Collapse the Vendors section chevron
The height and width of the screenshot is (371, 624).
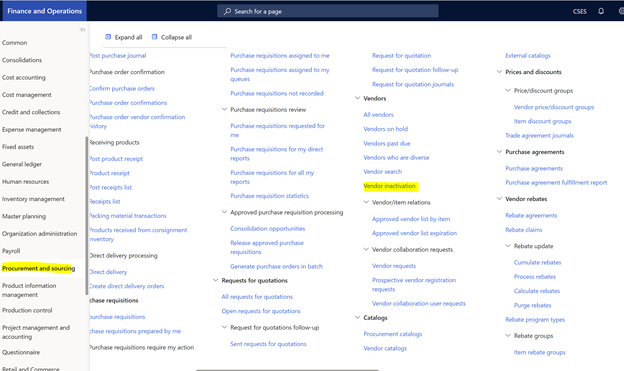[357, 98]
